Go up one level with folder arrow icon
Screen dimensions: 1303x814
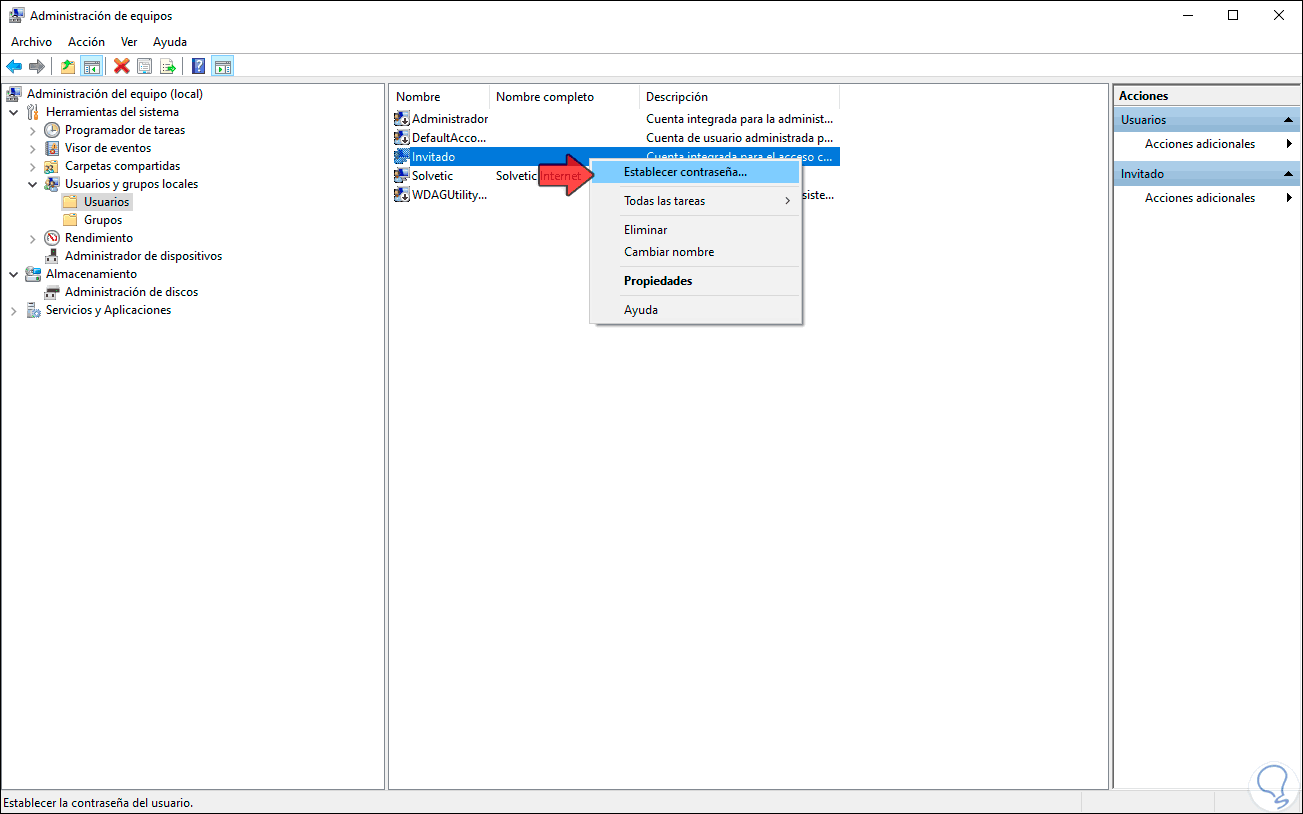tap(68, 67)
